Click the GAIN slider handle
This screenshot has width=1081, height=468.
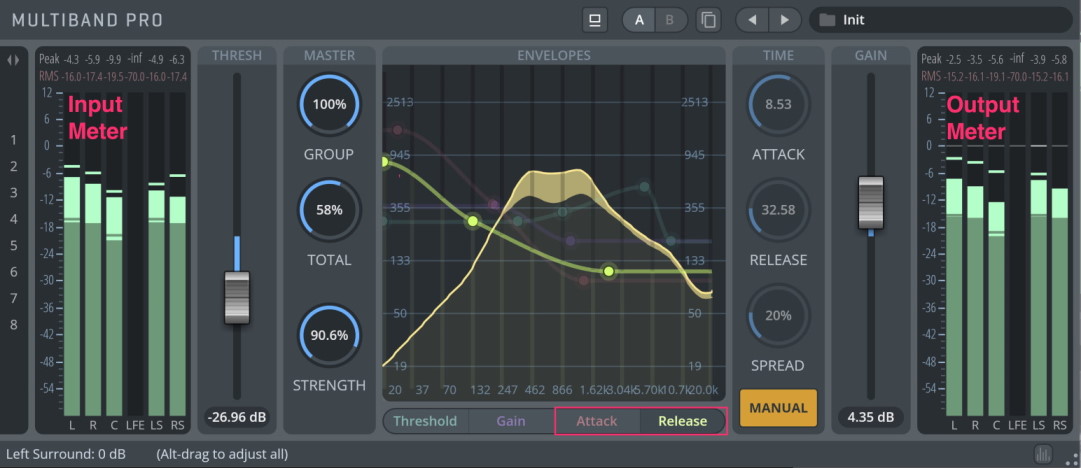point(871,203)
